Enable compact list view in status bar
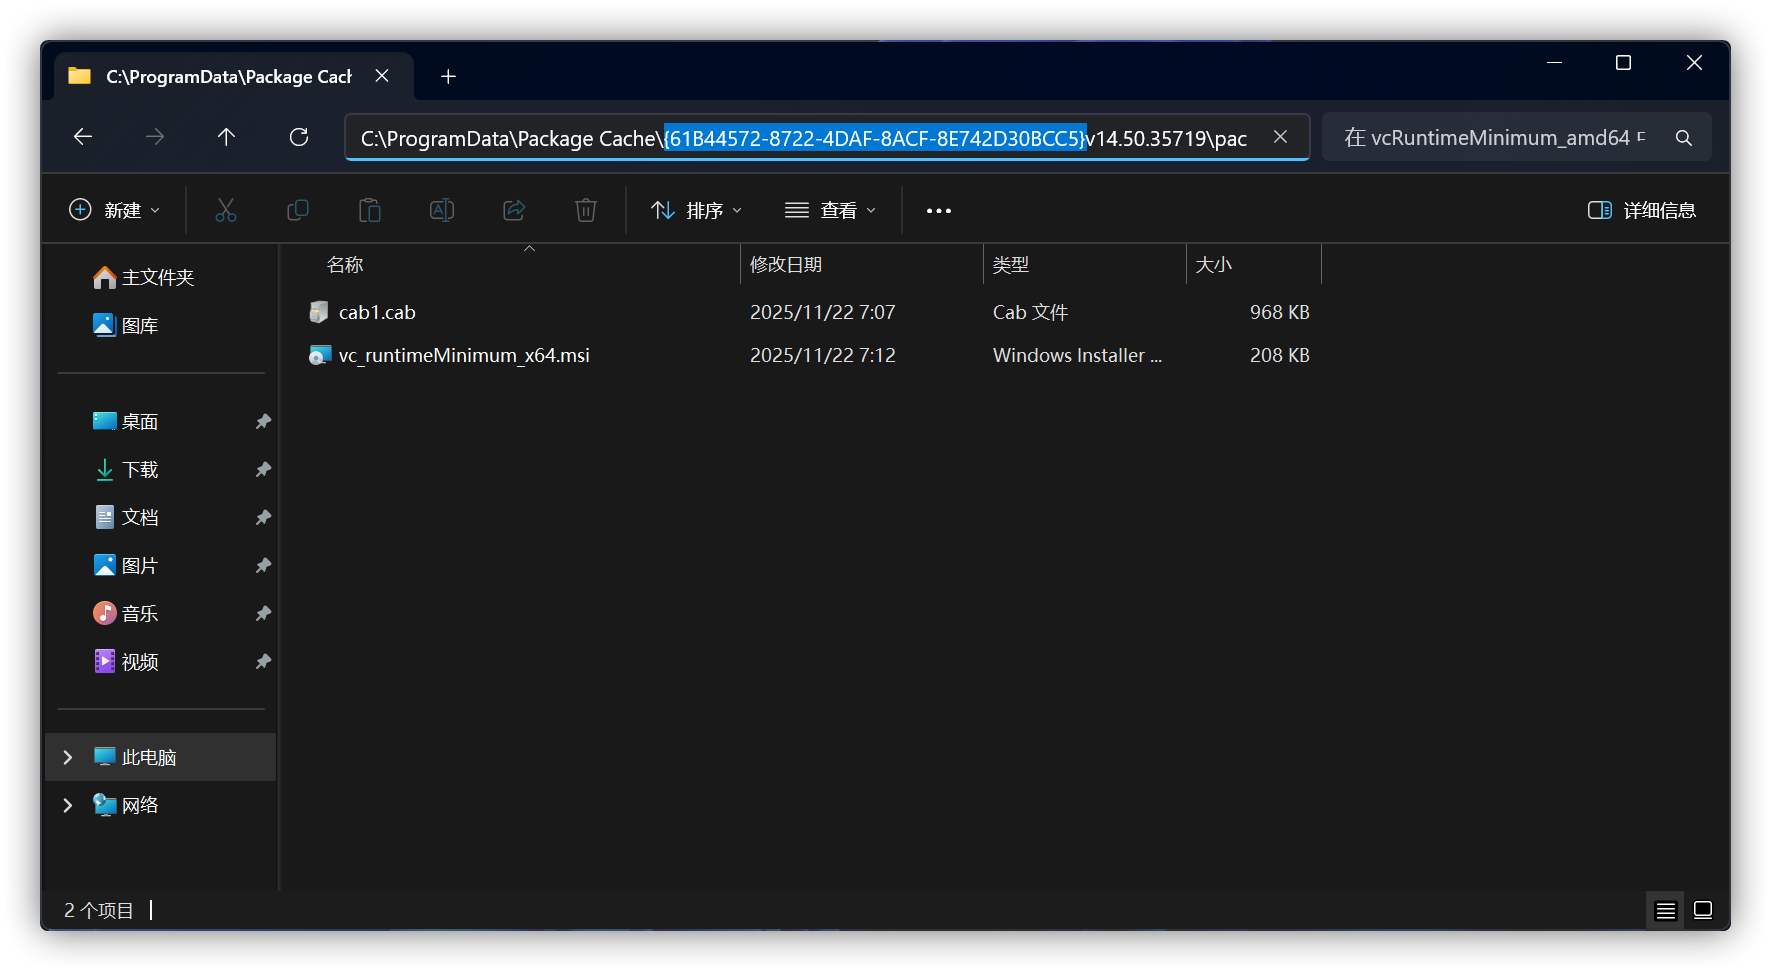Screen dimensions: 1771x971 point(1664,910)
